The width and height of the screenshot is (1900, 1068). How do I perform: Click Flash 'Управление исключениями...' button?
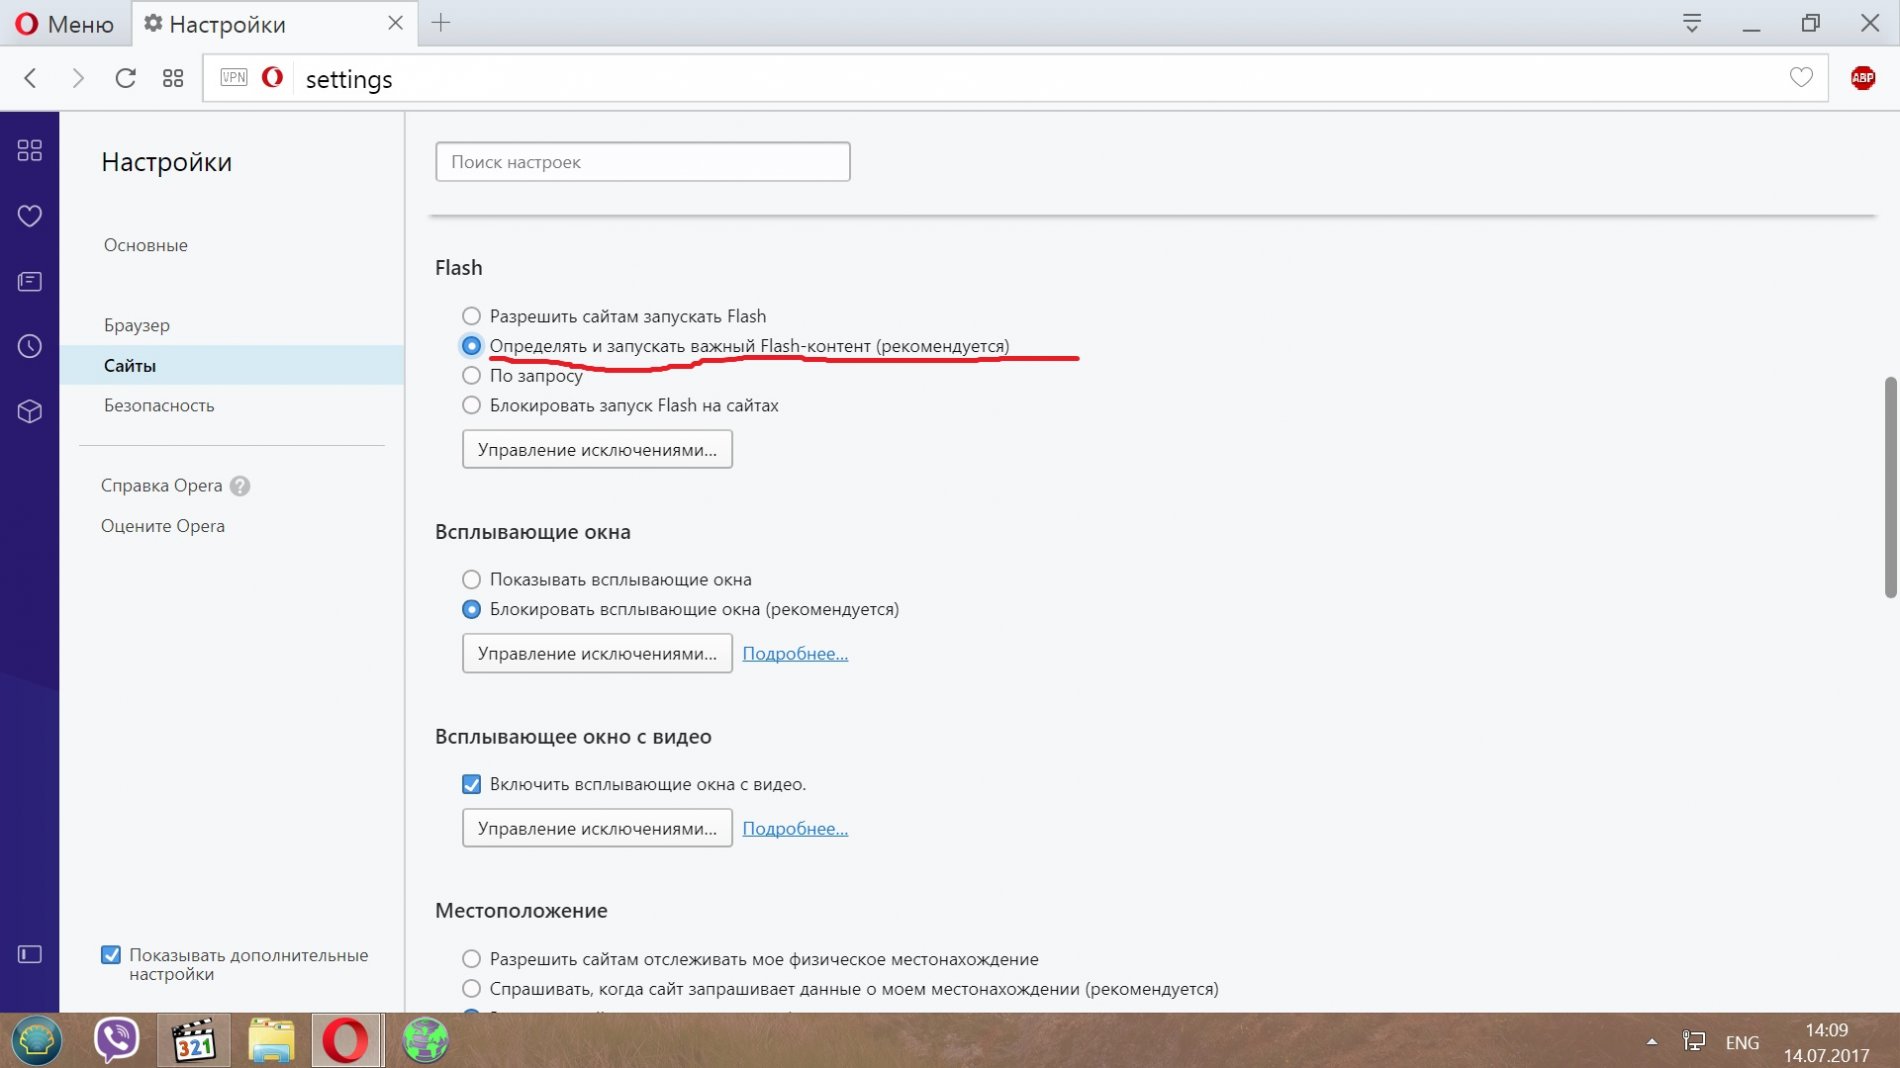(x=597, y=449)
